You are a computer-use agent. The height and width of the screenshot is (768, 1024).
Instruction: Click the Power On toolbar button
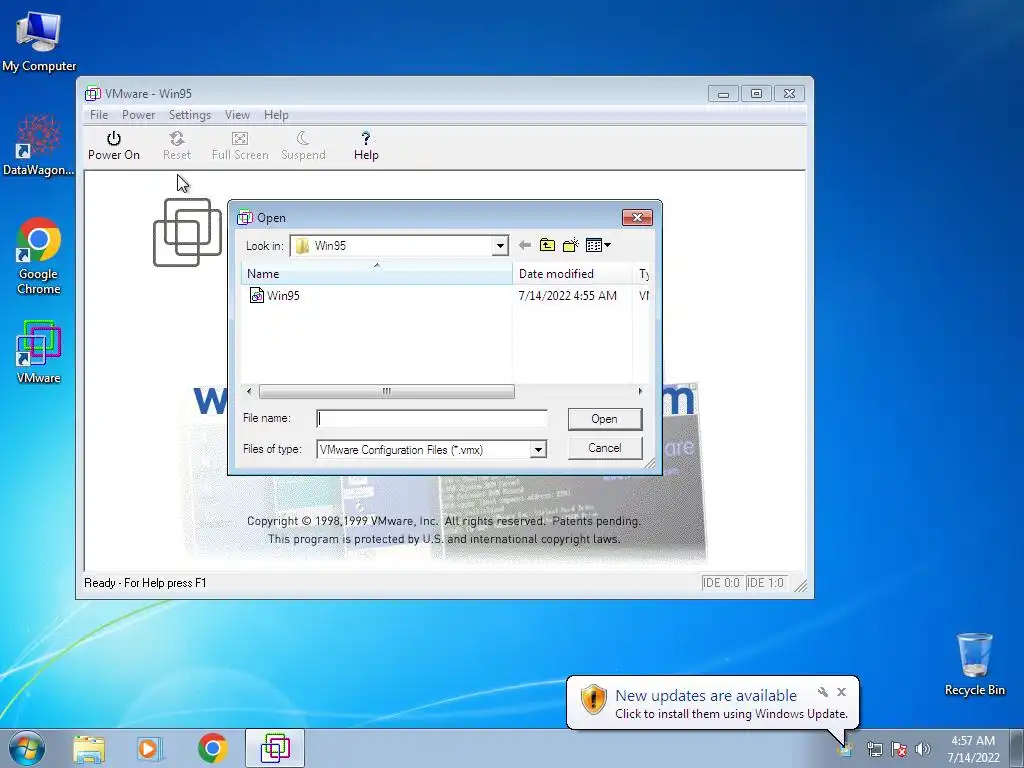[114, 146]
